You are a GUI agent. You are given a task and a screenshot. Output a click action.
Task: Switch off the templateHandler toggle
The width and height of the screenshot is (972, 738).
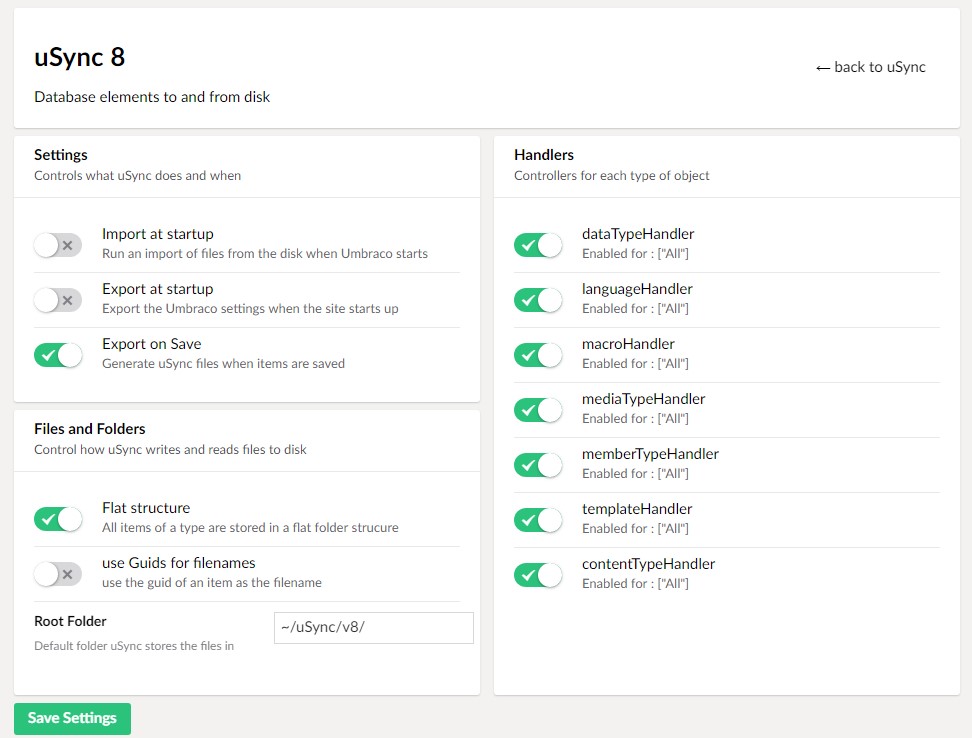click(x=538, y=520)
